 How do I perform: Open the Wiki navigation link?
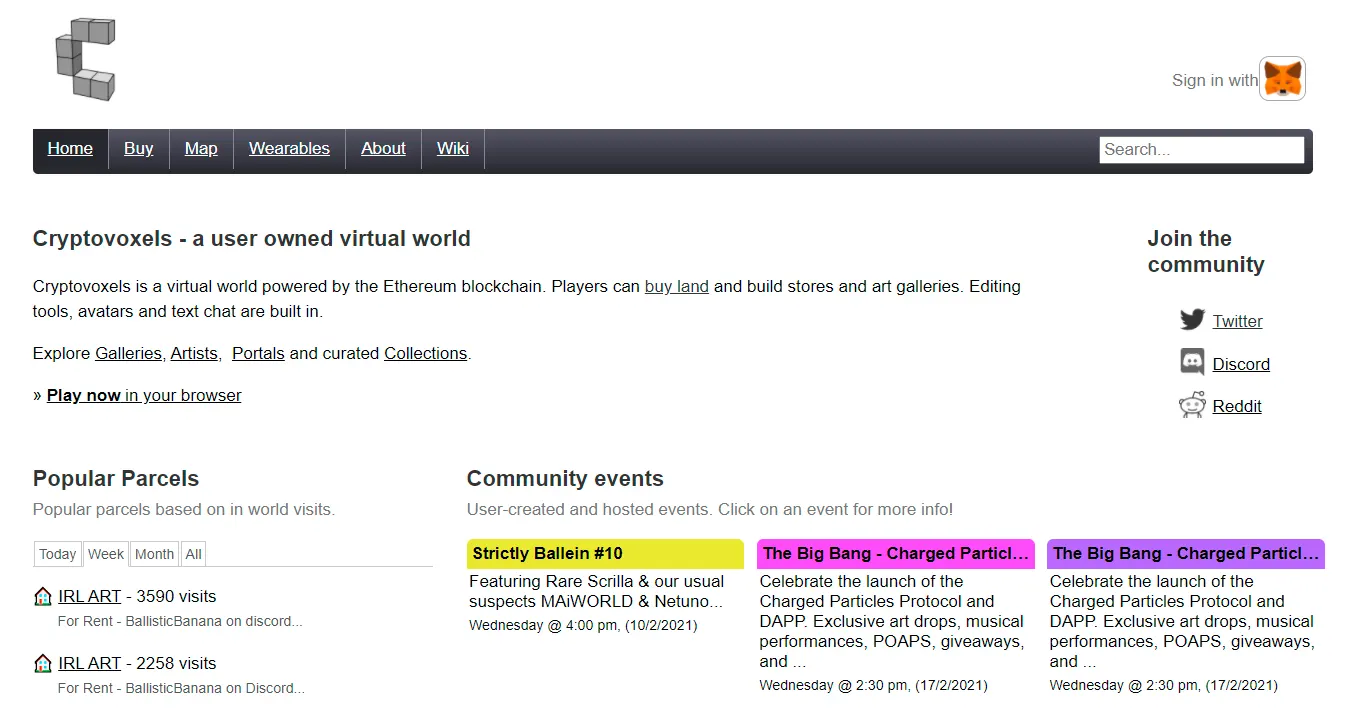pos(453,149)
